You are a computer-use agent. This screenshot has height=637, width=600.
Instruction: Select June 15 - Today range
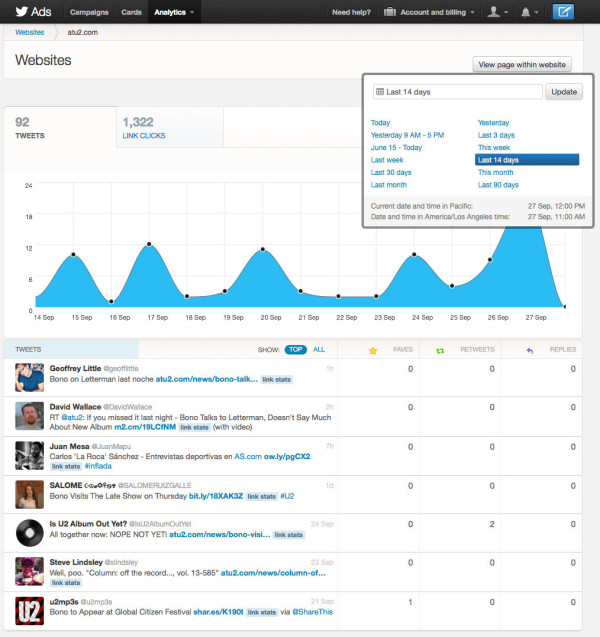[x=396, y=147]
